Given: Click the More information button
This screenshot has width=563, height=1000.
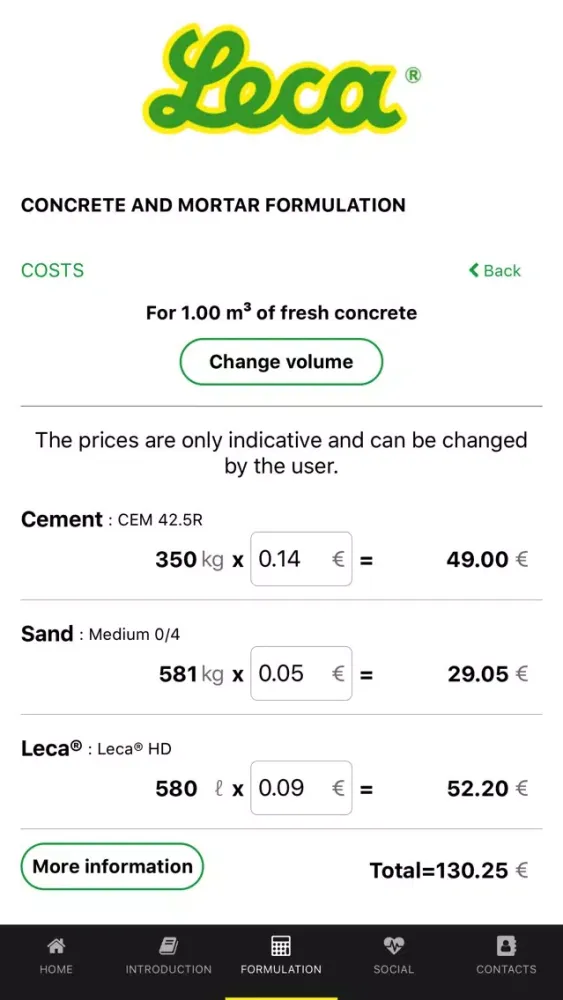Looking at the screenshot, I should coord(112,867).
